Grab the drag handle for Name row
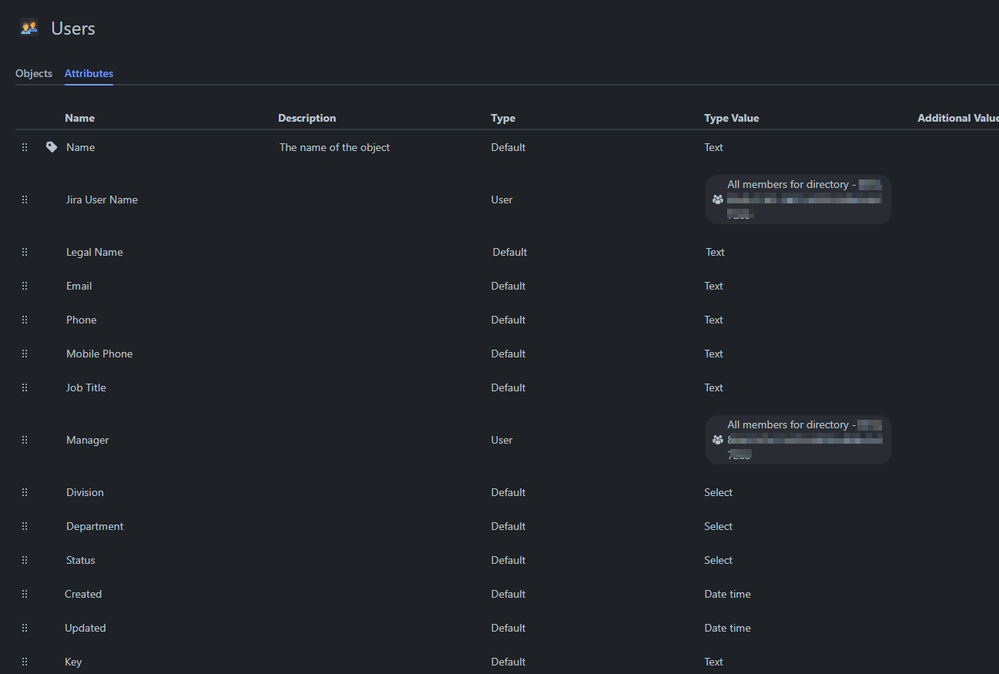 coord(25,147)
